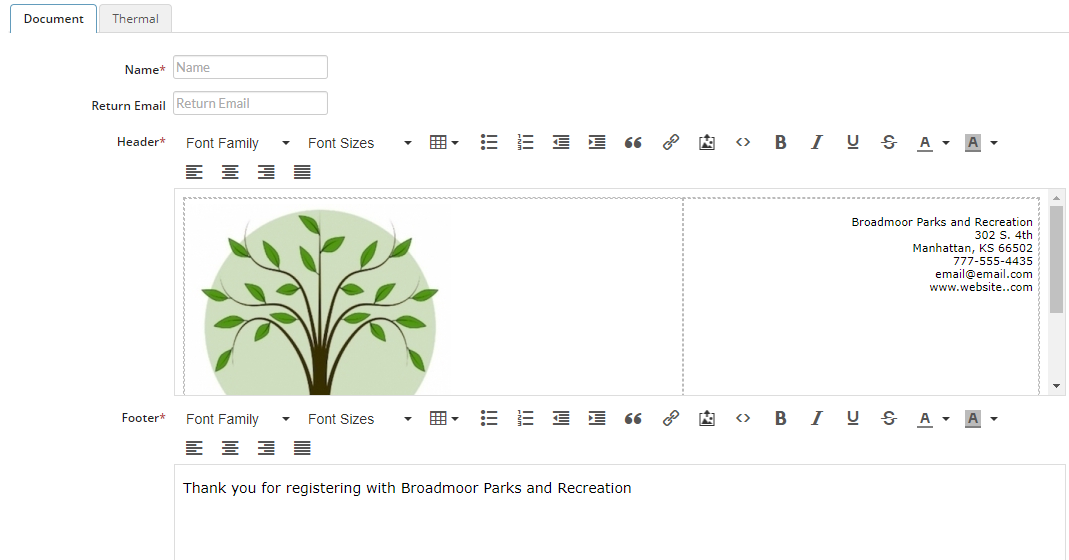Align right in Footer toolbar
1069x560 pixels.
[267, 448]
